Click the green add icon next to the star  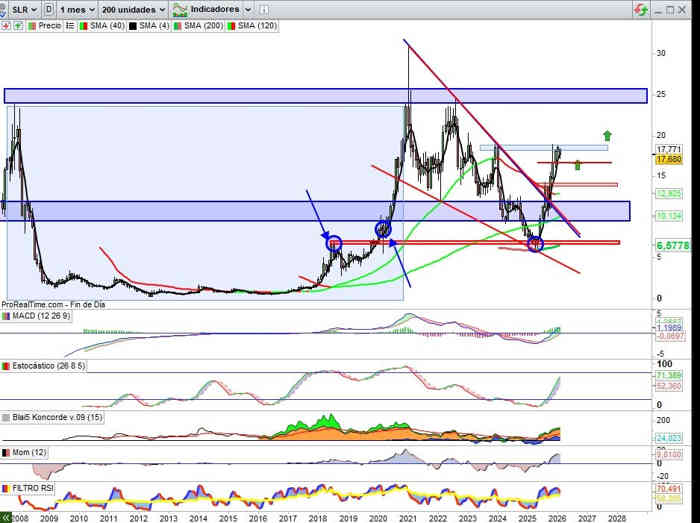(18, 24)
